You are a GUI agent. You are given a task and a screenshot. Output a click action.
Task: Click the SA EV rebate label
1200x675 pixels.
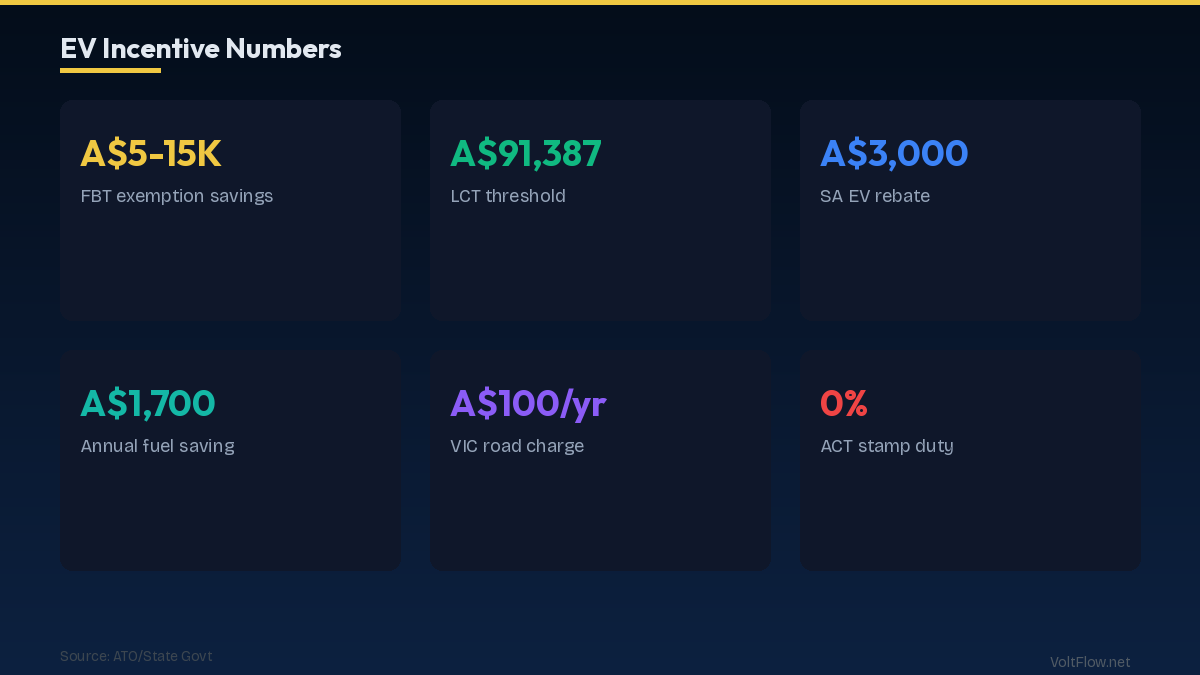coord(875,196)
